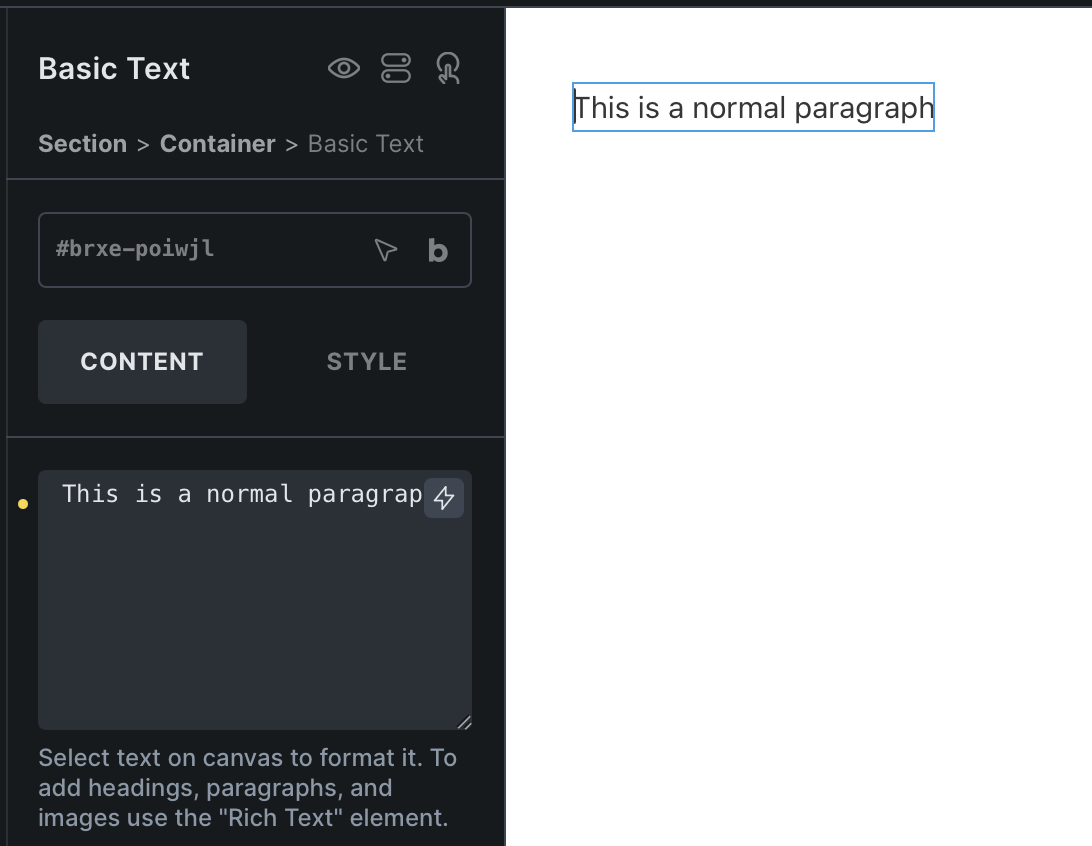Open interactions hand-pointer icon
The width and height of the screenshot is (1092, 846).
[448, 68]
